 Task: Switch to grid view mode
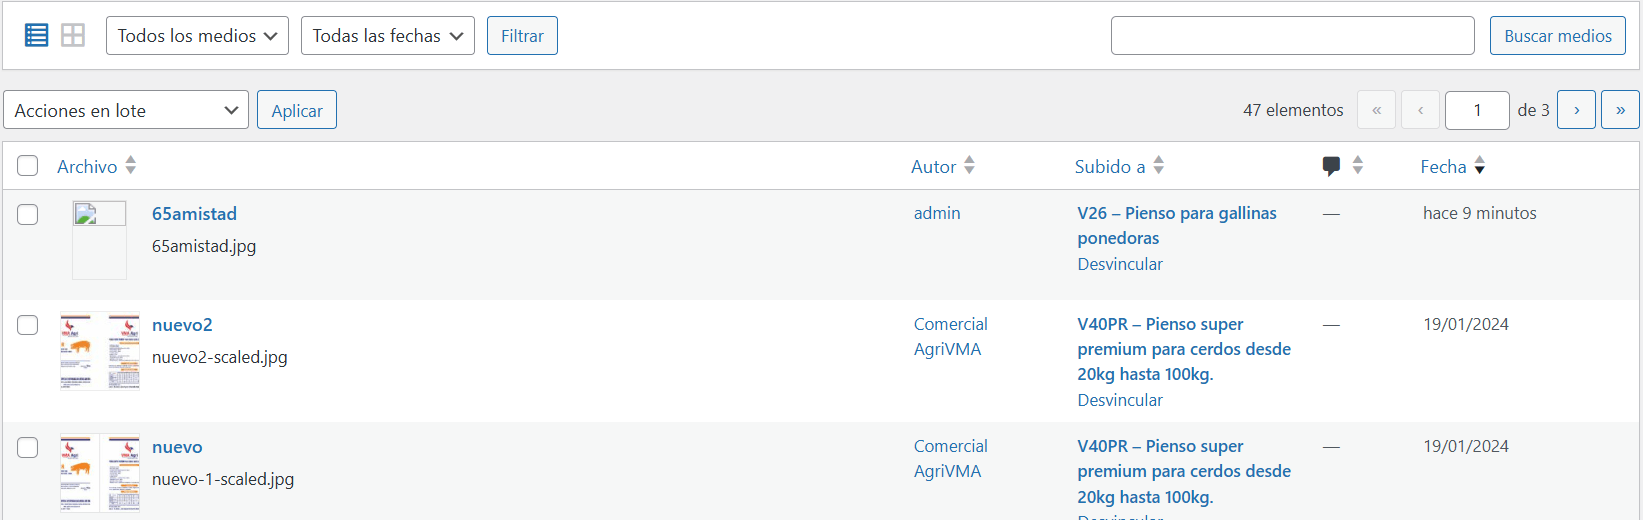[x=73, y=36]
